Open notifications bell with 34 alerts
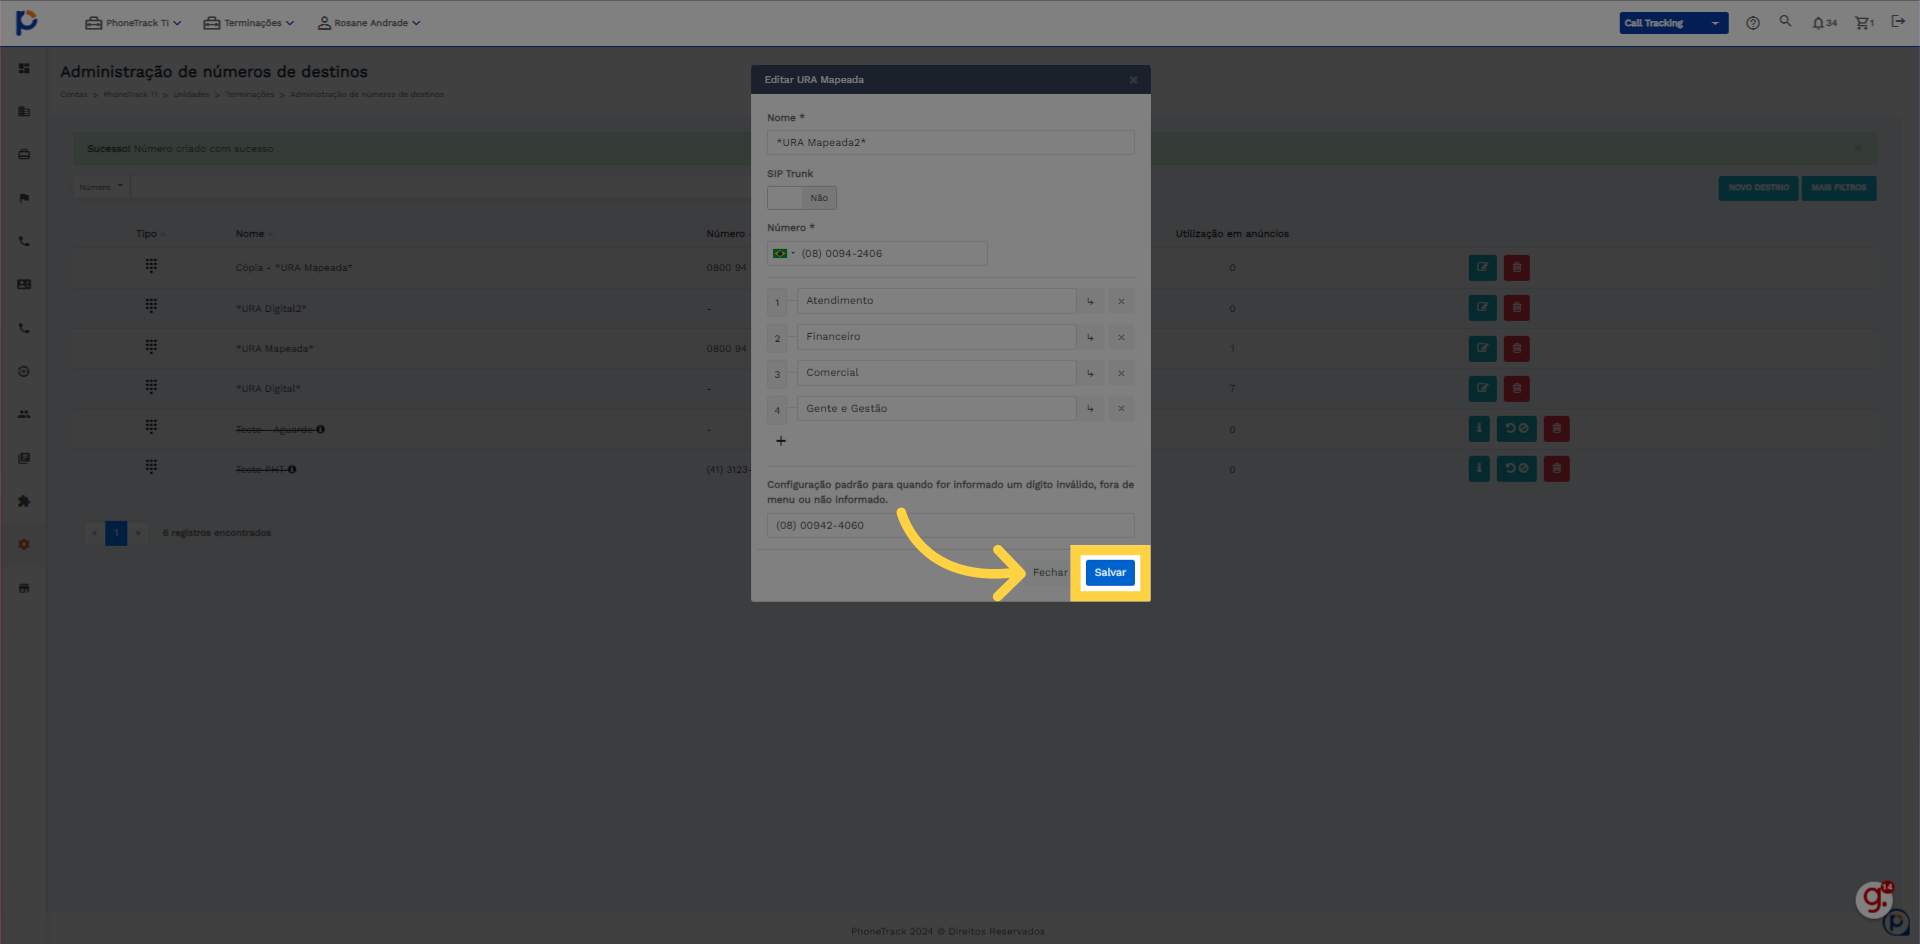The image size is (1920, 944). coord(1824,23)
